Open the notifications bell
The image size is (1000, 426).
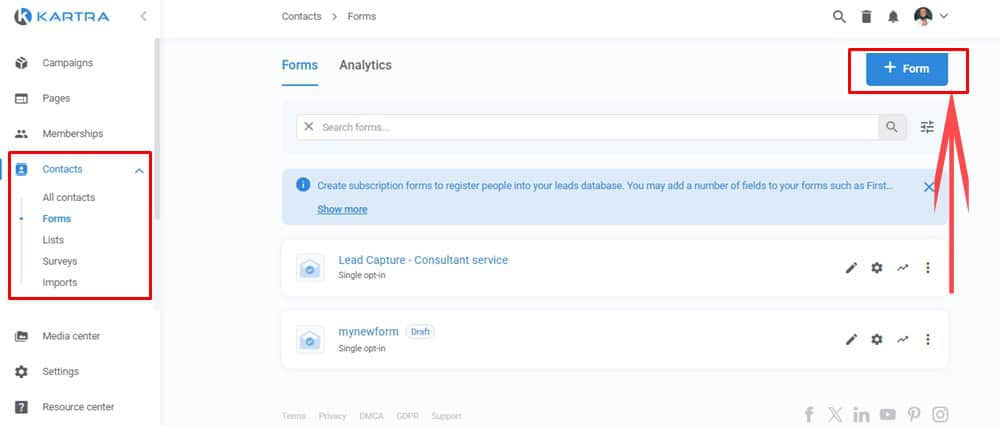893,17
